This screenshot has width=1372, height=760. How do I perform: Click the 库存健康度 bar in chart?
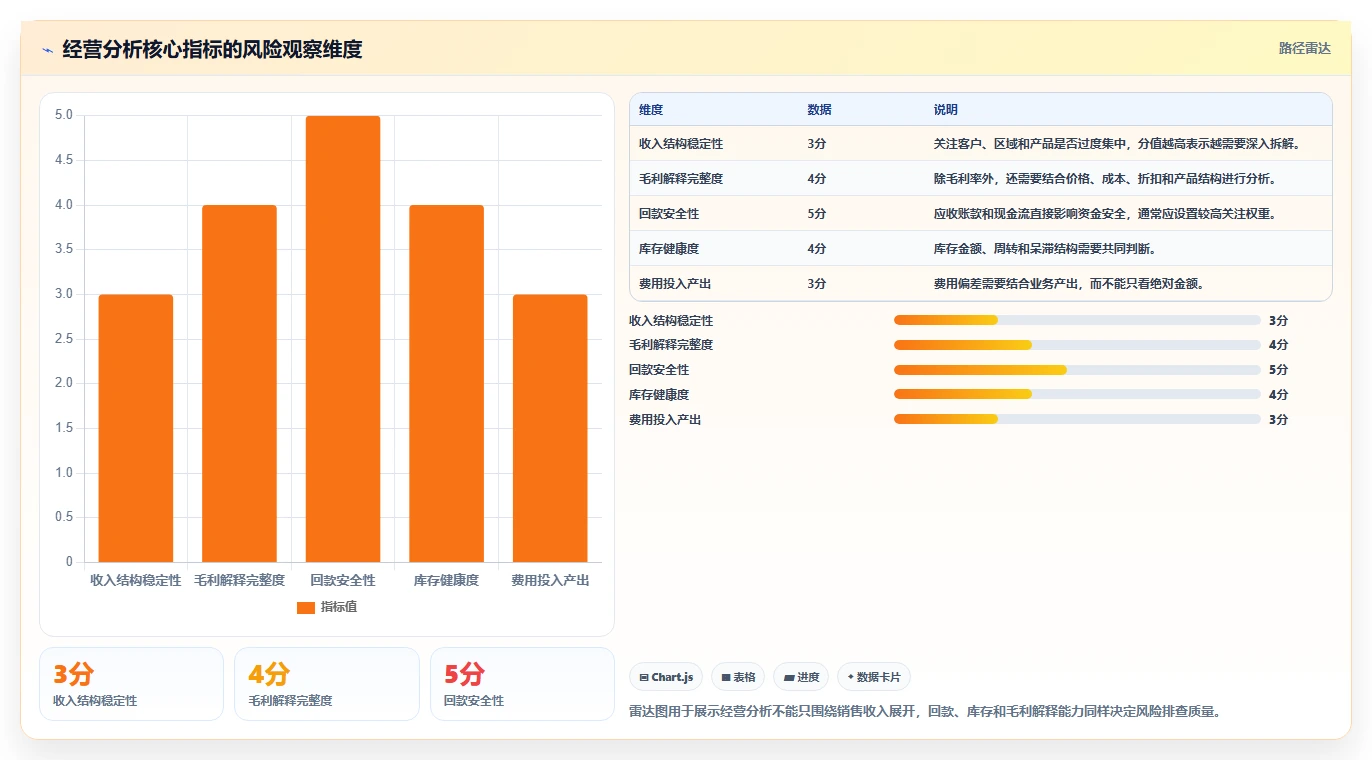[x=446, y=384]
